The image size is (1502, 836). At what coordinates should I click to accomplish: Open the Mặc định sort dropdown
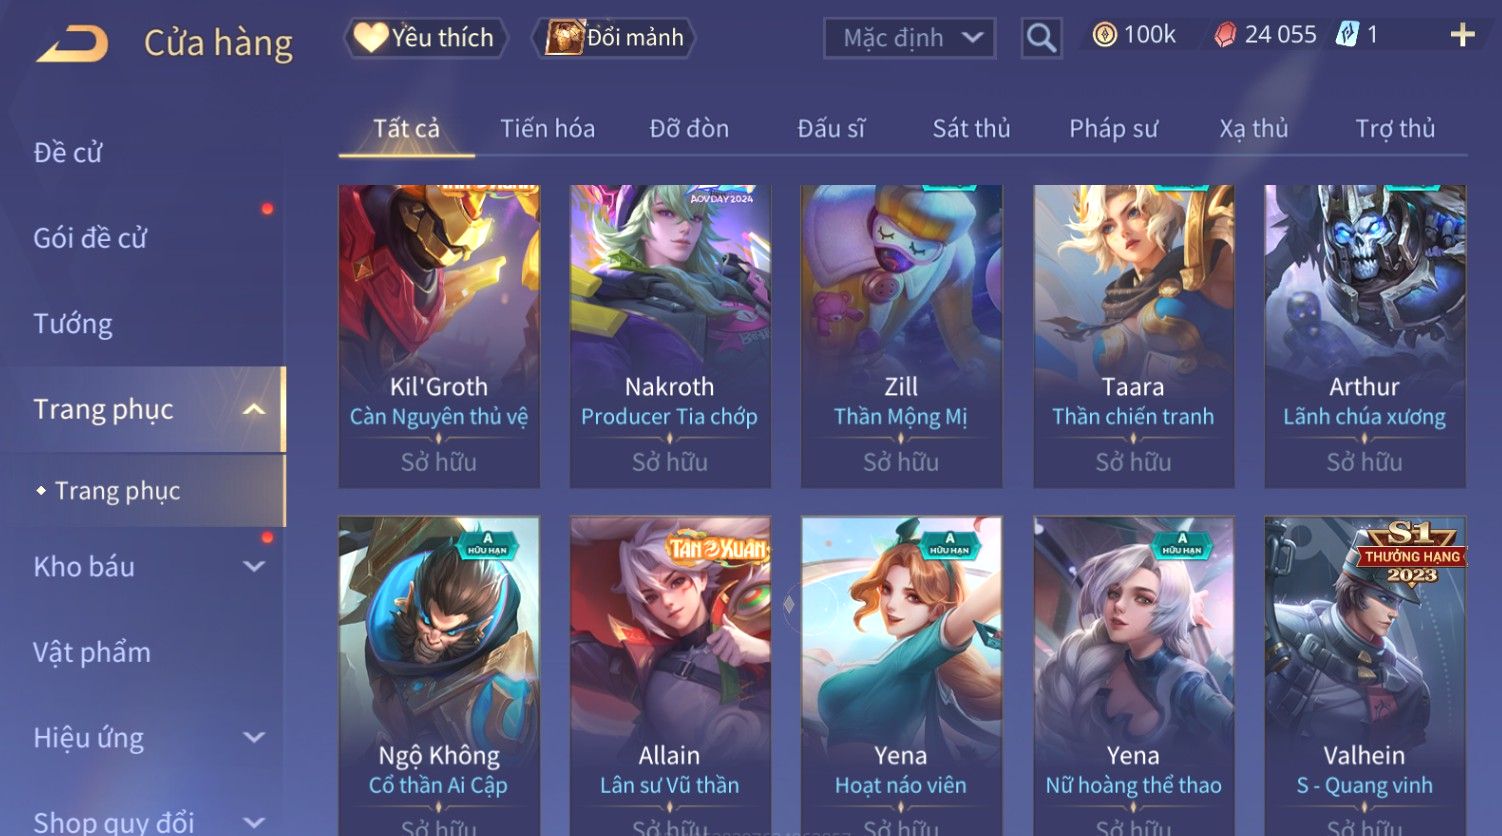[909, 38]
